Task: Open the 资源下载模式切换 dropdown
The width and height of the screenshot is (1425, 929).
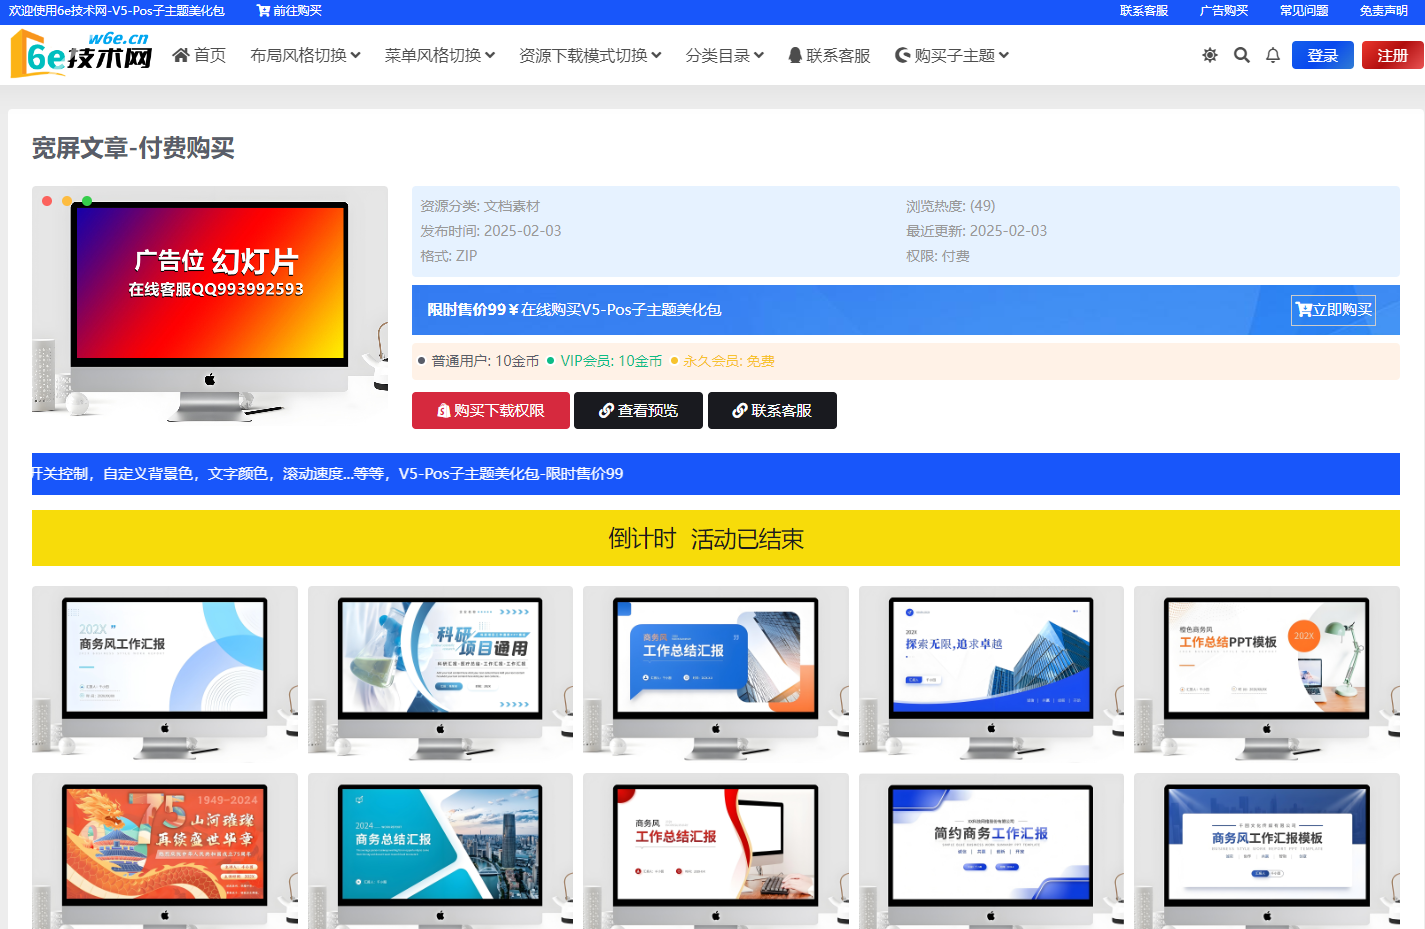Action: (590, 55)
